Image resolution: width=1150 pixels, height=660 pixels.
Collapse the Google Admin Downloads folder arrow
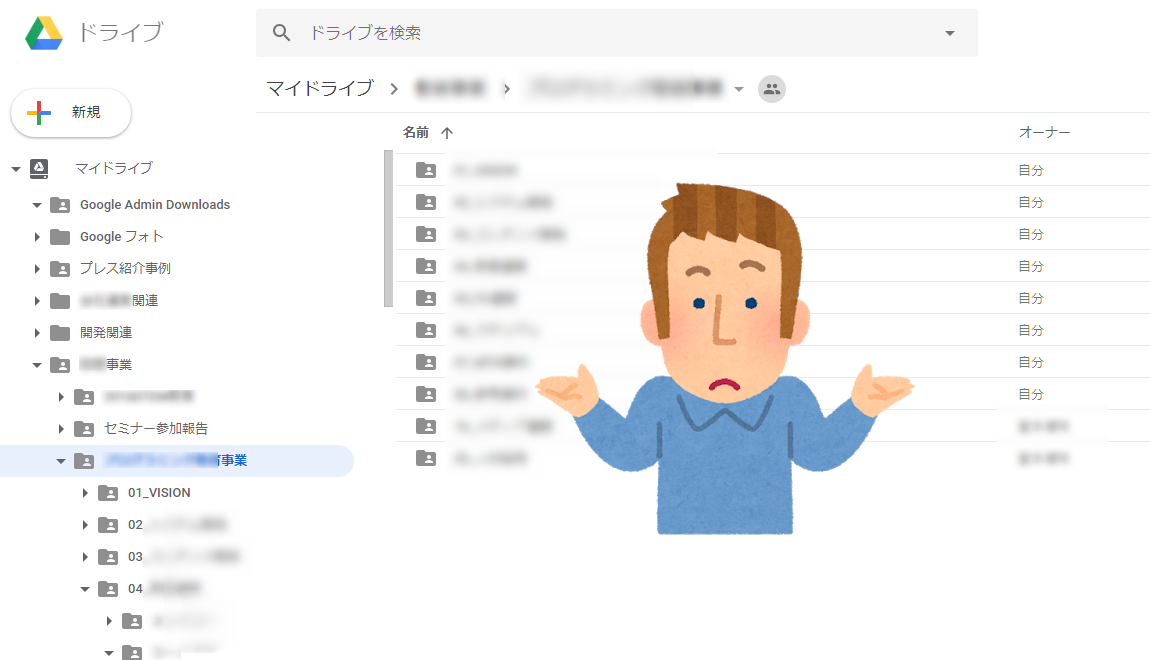37,205
